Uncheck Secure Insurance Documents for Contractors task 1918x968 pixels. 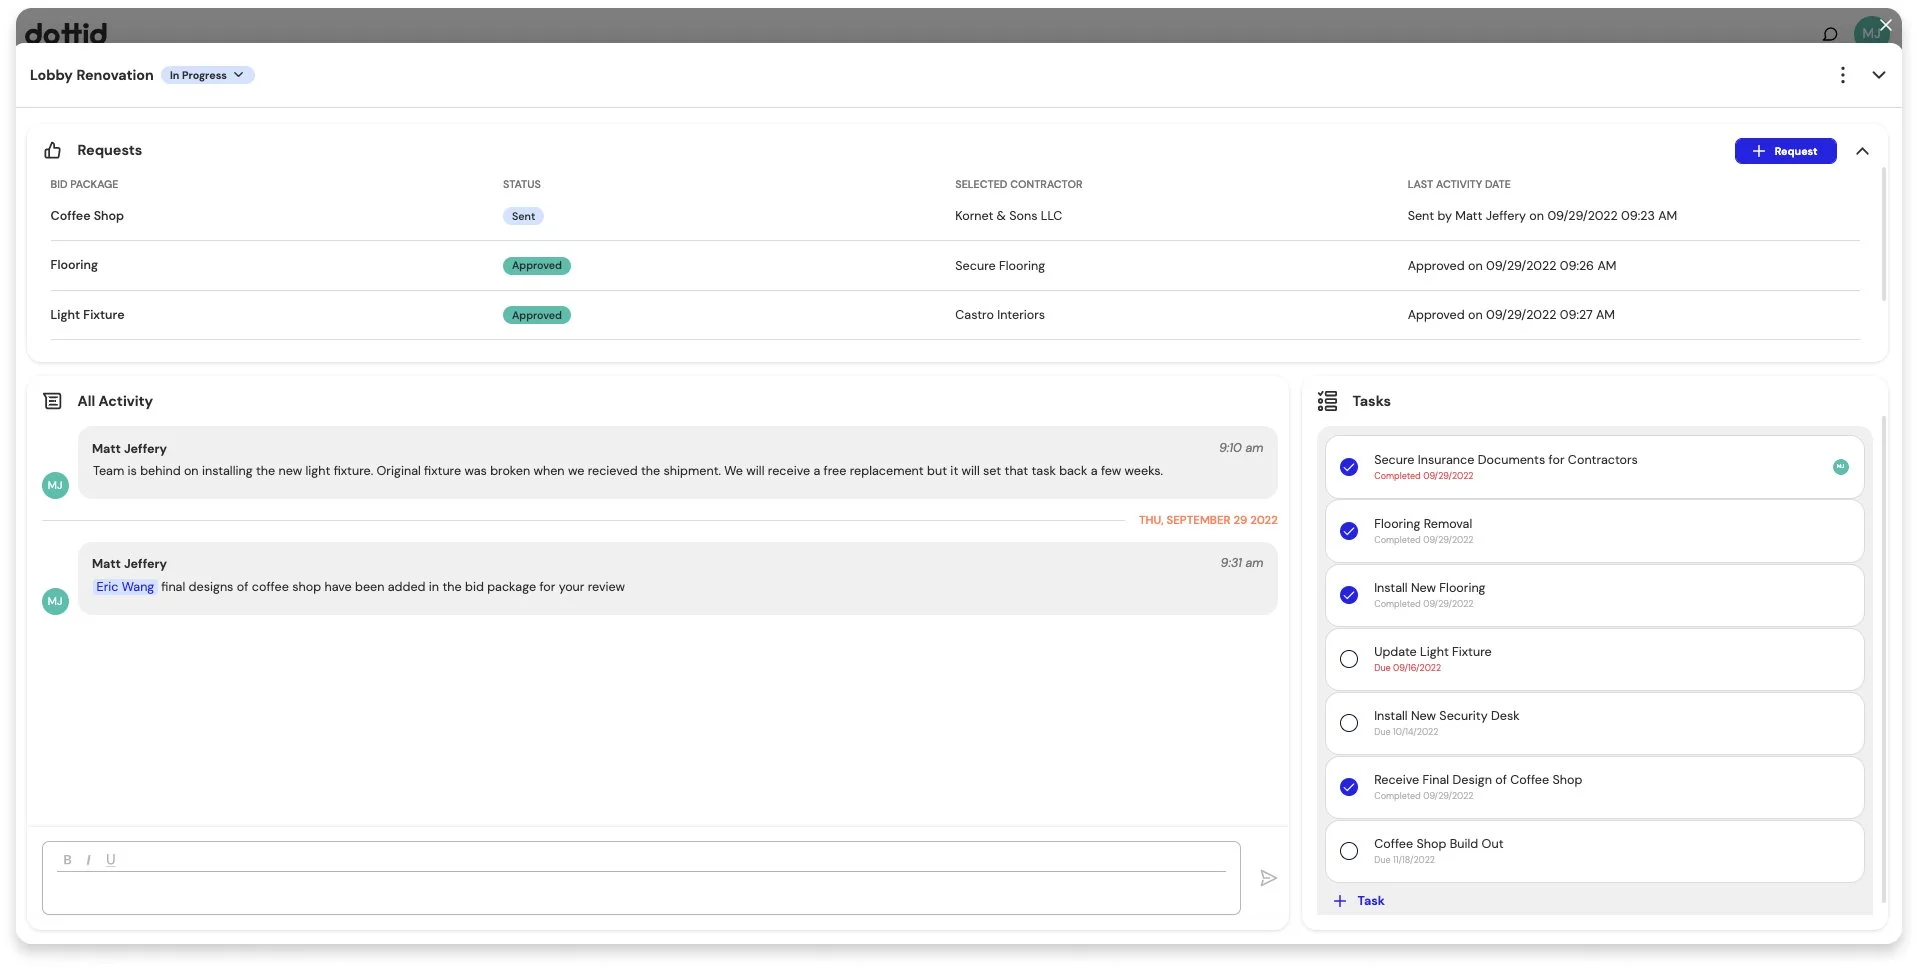[1349, 467]
